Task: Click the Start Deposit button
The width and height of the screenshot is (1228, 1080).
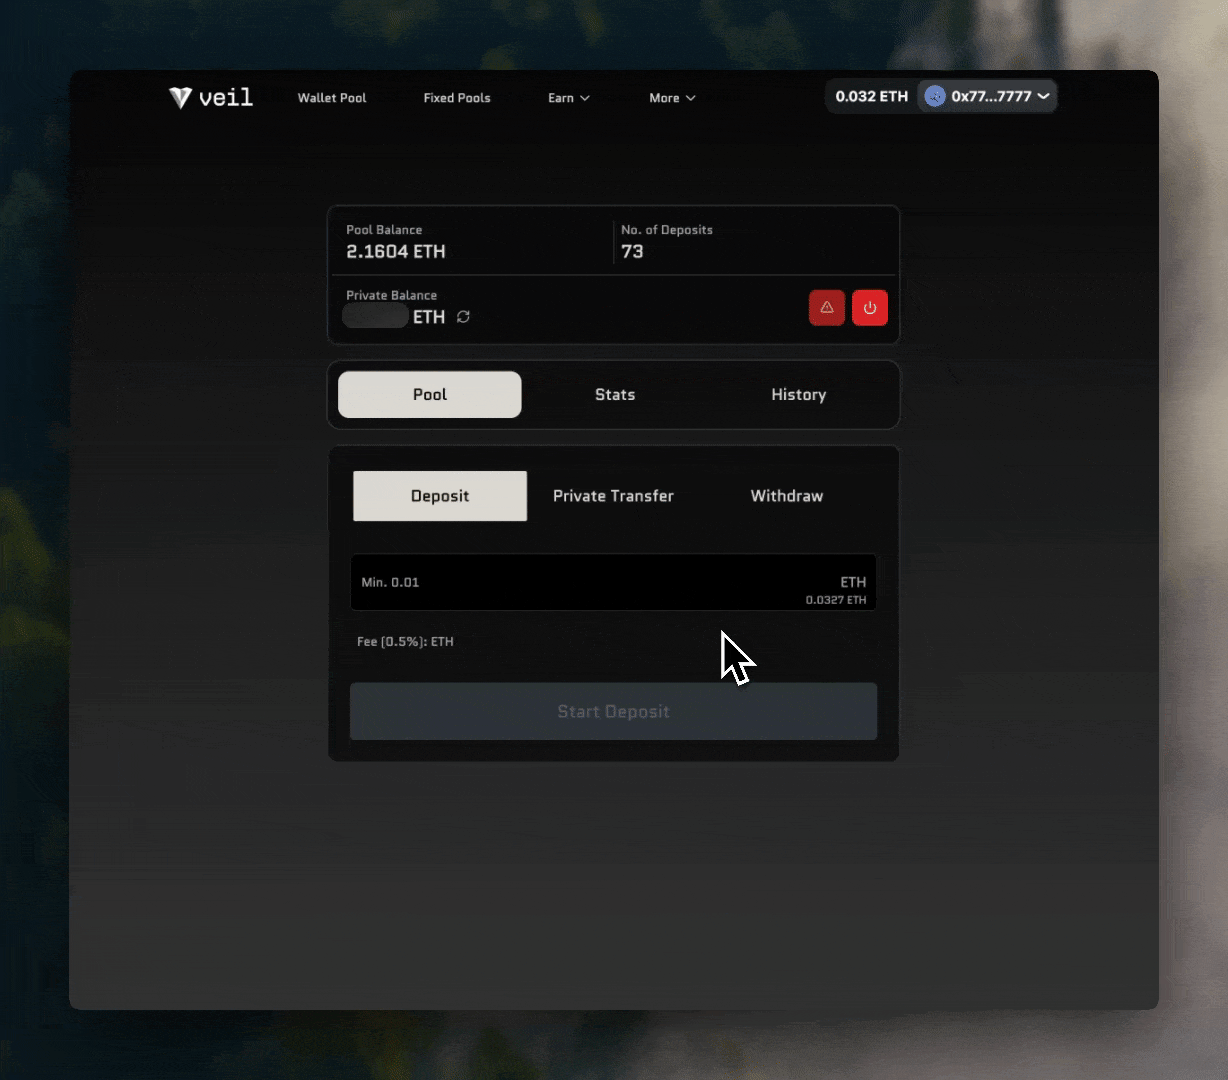Action: coord(613,712)
